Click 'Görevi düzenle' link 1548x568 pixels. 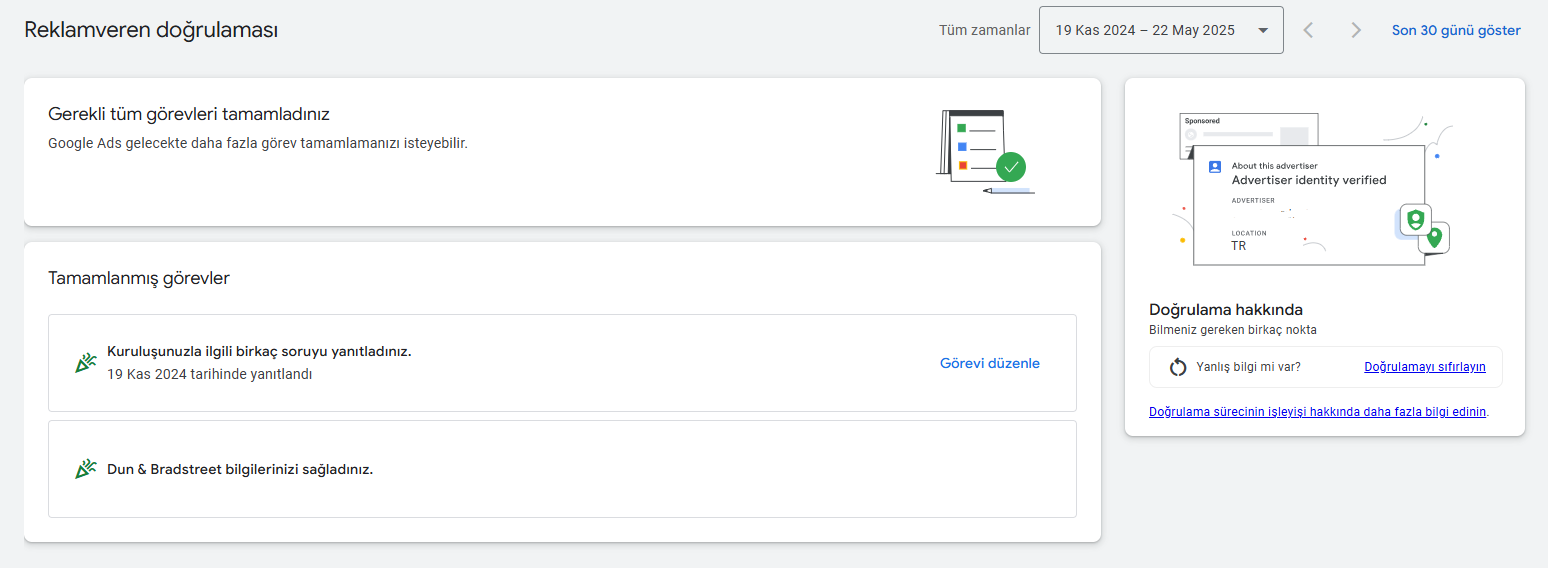990,363
